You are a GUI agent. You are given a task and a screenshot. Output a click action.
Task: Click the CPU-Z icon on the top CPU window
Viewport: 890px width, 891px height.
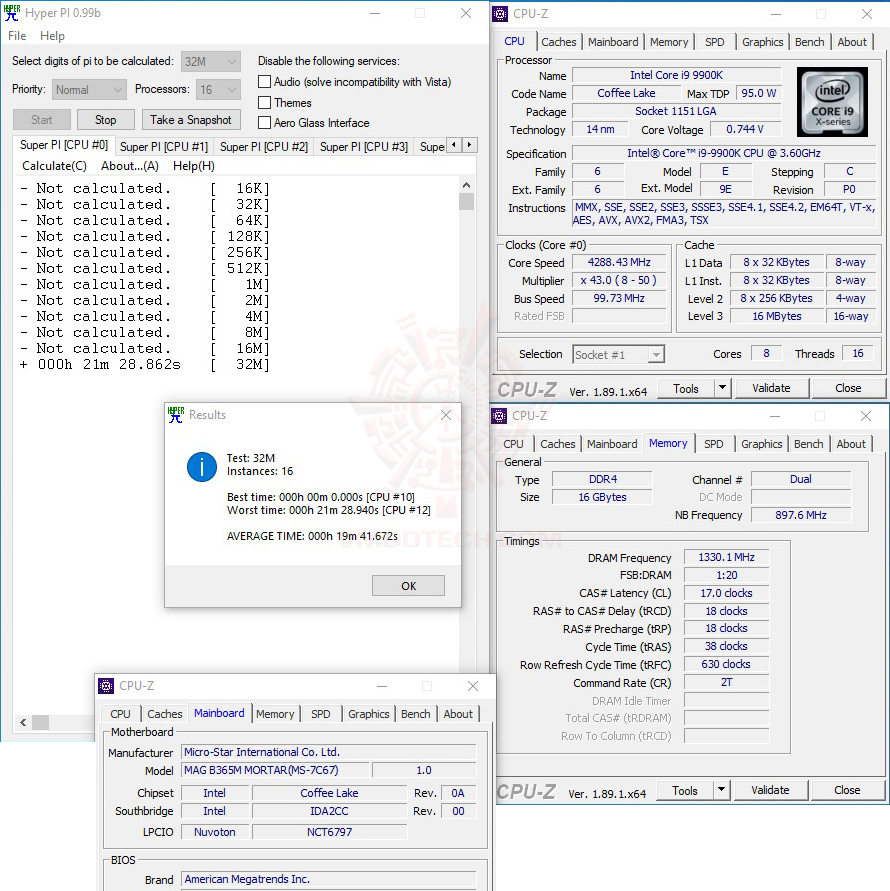click(x=499, y=13)
